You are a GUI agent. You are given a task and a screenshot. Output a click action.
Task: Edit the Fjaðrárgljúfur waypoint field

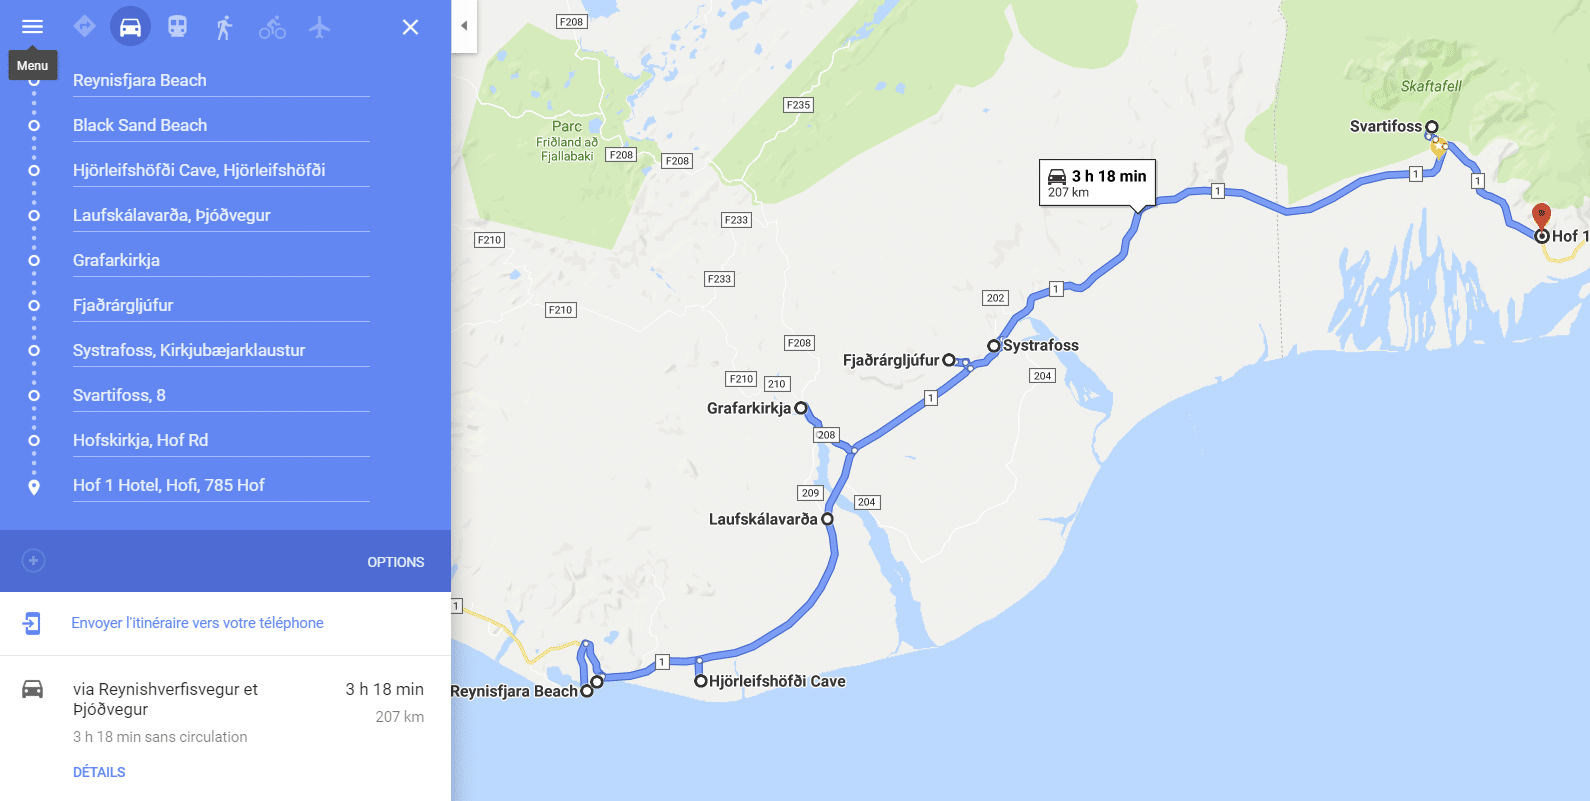pyautogui.click(x=221, y=305)
